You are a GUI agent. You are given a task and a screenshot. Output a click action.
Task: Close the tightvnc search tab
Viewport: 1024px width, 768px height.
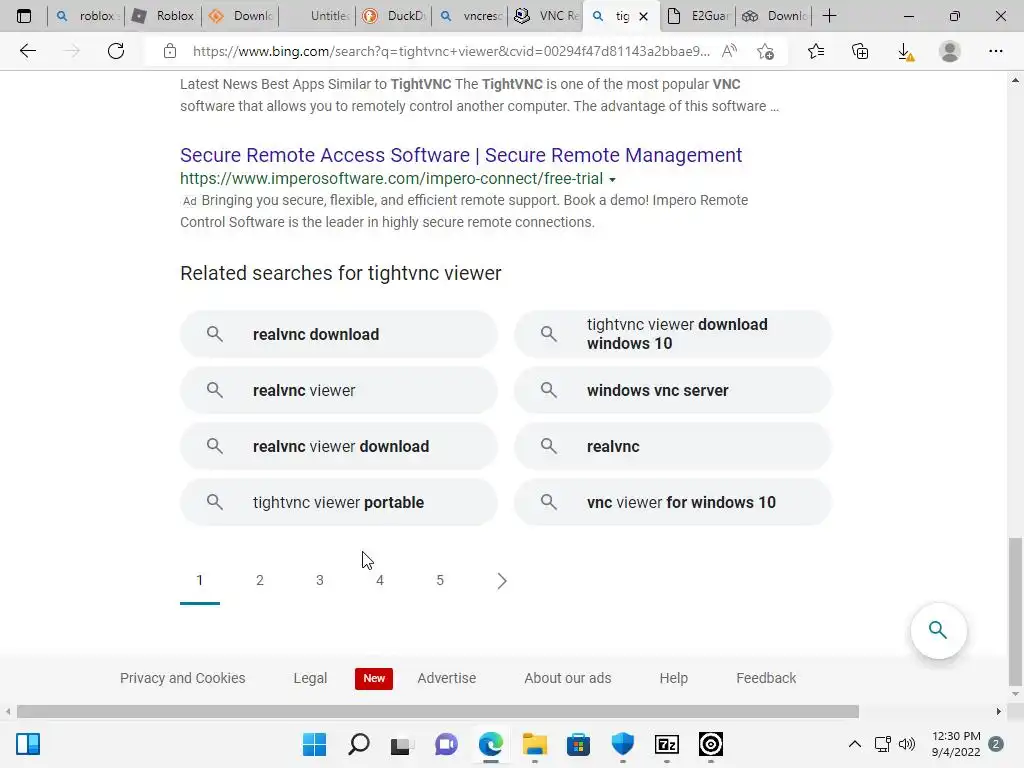pyautogui.click(x=643, y=16)
